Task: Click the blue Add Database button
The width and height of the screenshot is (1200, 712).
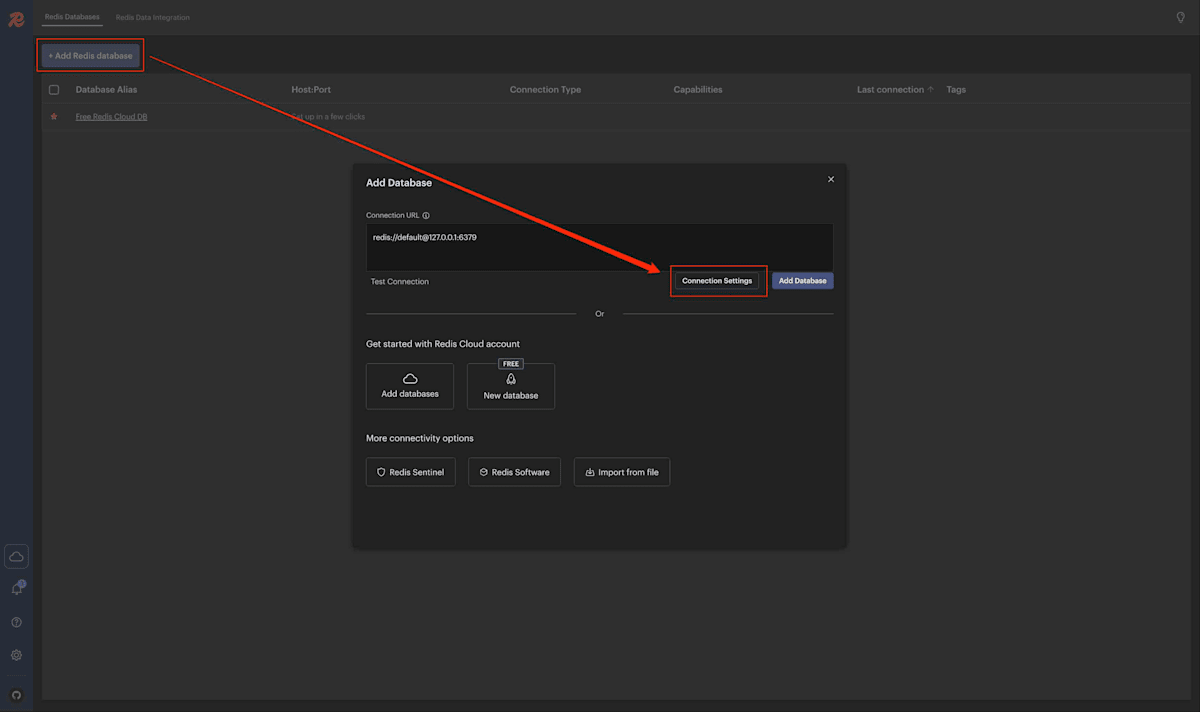Action: pos(803,281)
